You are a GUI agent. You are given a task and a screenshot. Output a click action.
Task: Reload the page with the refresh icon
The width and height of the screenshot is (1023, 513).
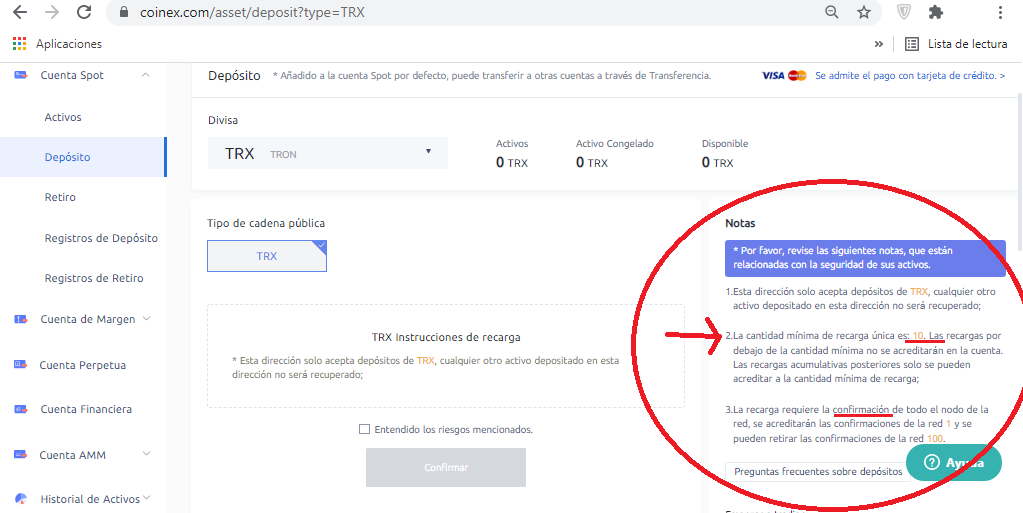click(x=84, y=12)
